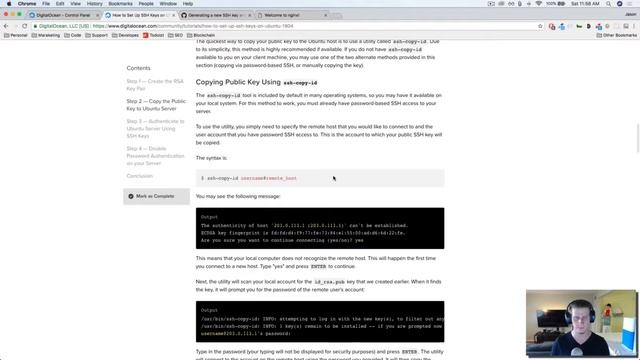The image size is (640, 360).
Task: Click the webcam video overlay thumbnail
Action: 581,323
